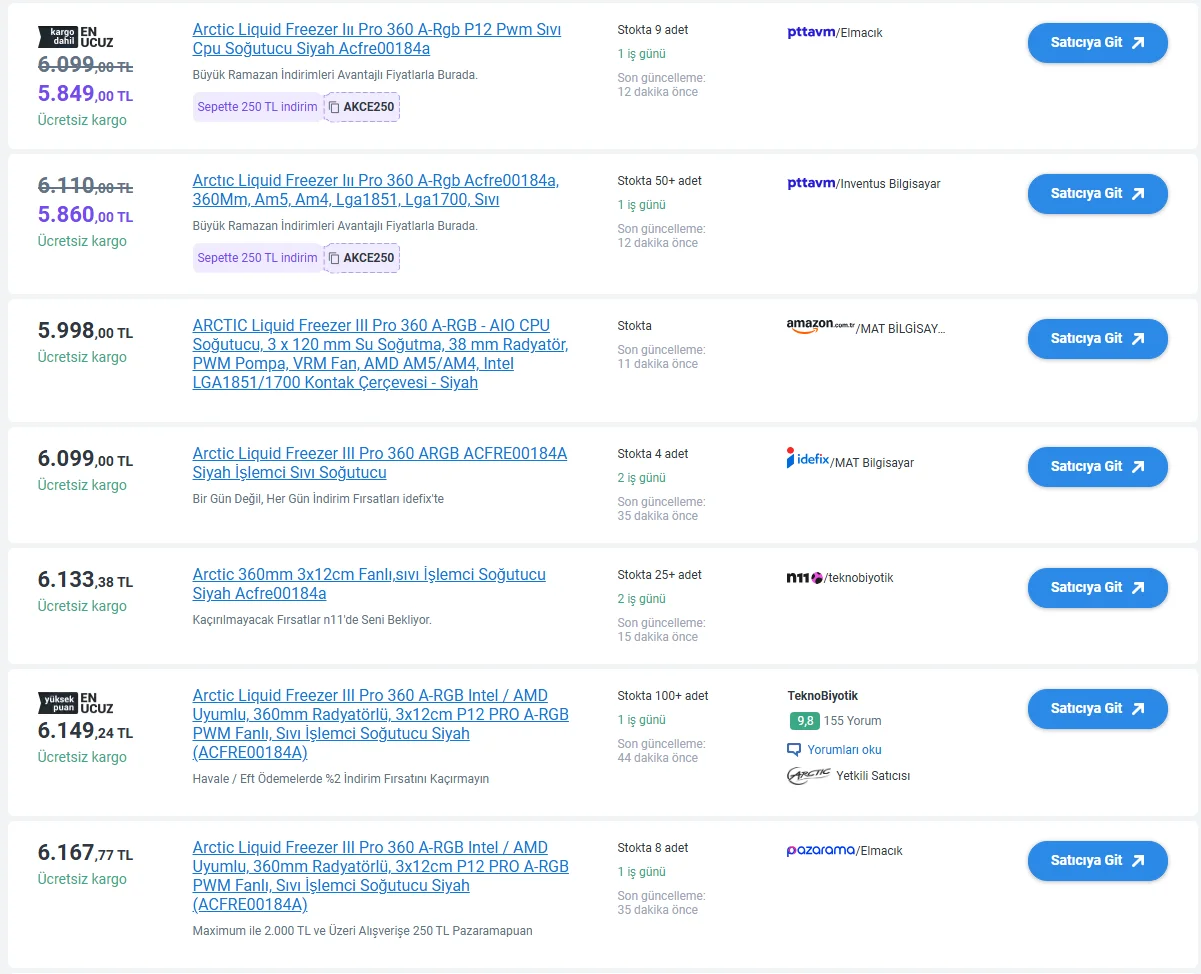This screenshot has height=974, width=1201.
Task: Click the Arctic authorized seller logo
Action: [x=808, y=775]
